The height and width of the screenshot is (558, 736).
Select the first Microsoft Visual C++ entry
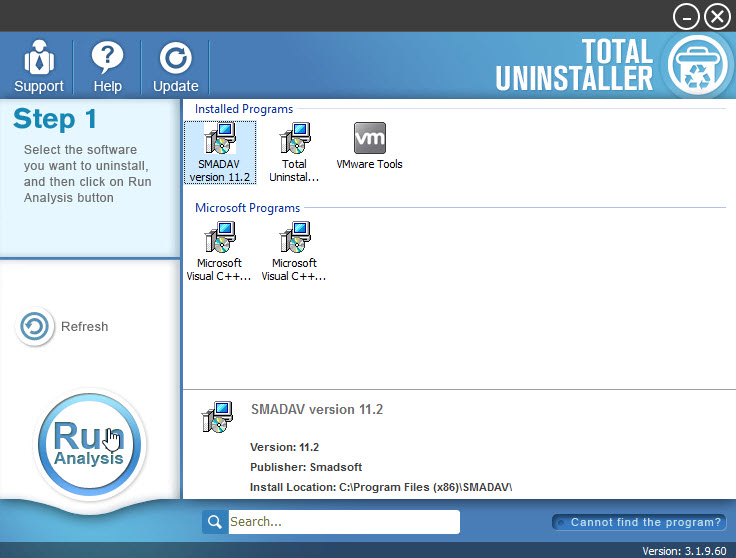(219, 252)
